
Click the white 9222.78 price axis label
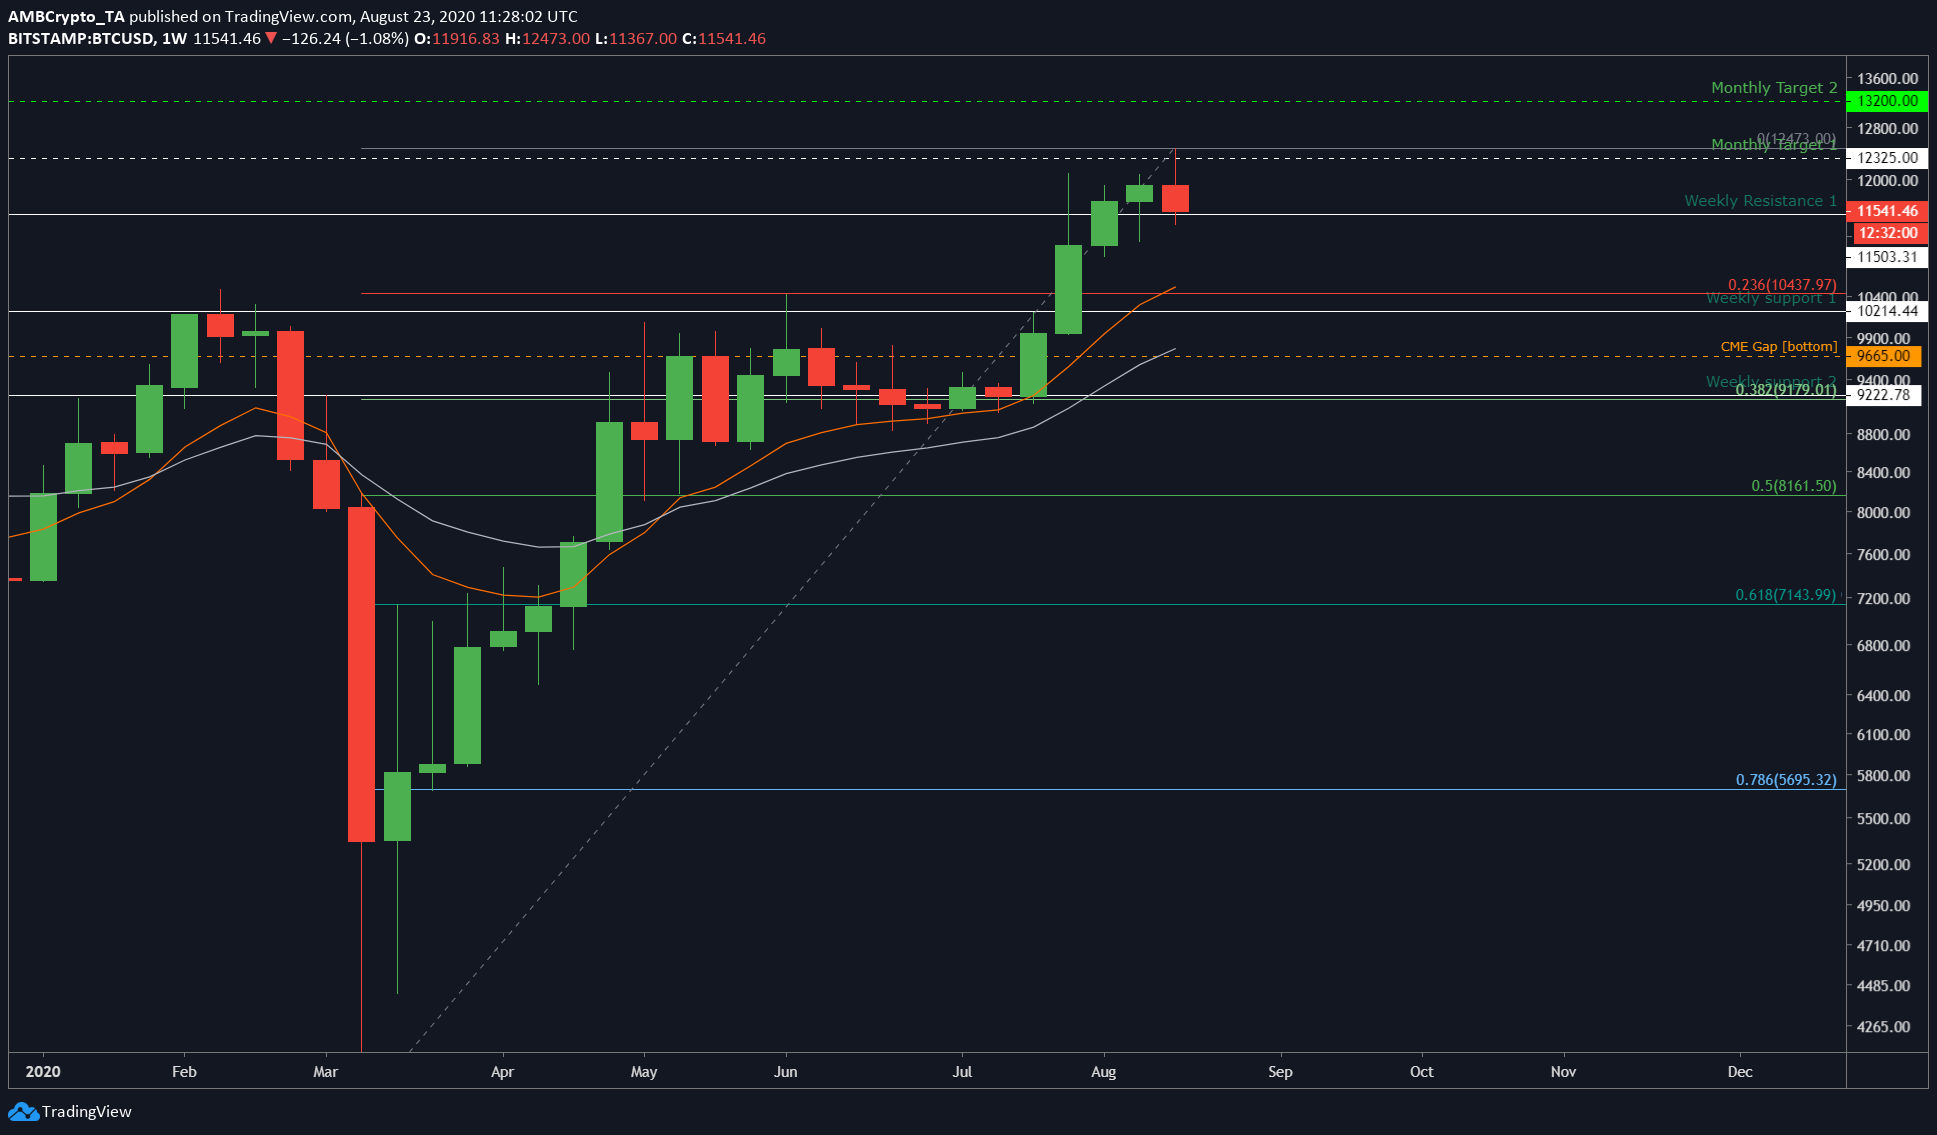click(x=1884, y=395)
